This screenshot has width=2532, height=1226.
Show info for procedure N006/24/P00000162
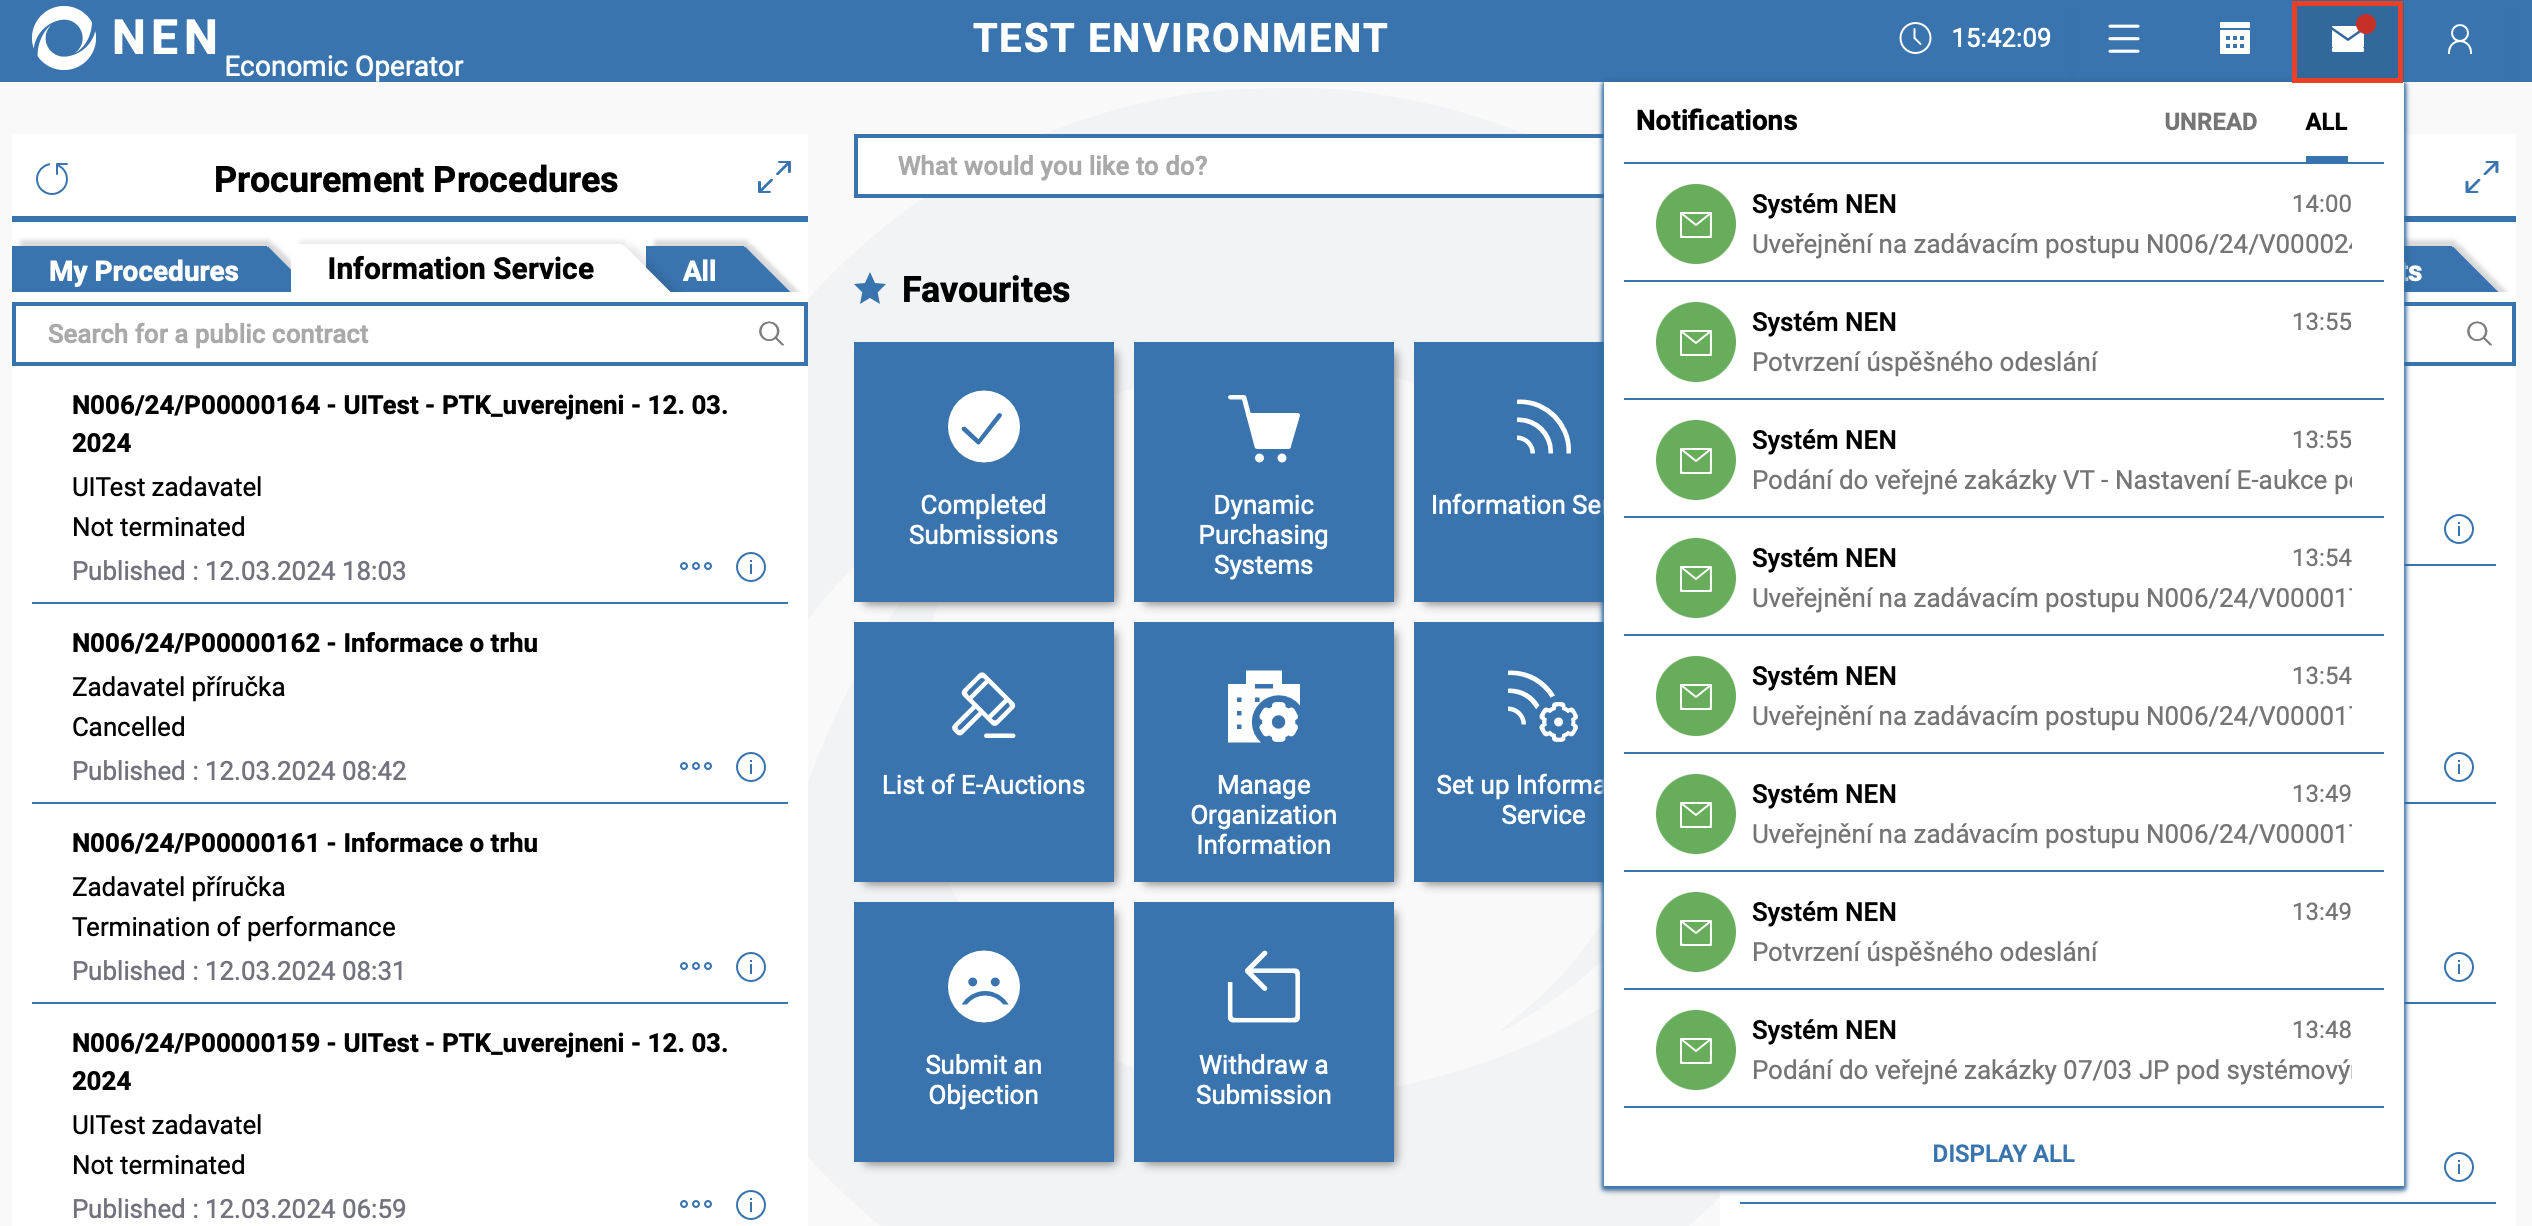751,767
